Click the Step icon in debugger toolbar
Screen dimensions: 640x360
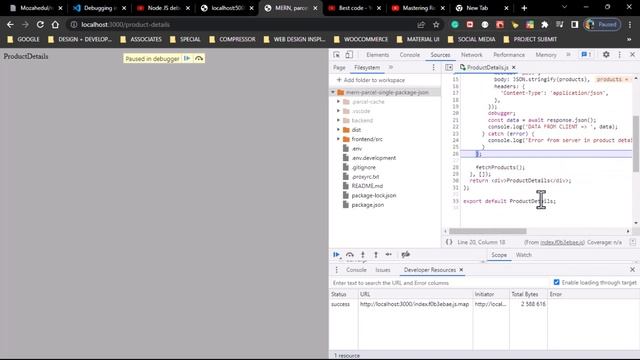click(389, 255)
